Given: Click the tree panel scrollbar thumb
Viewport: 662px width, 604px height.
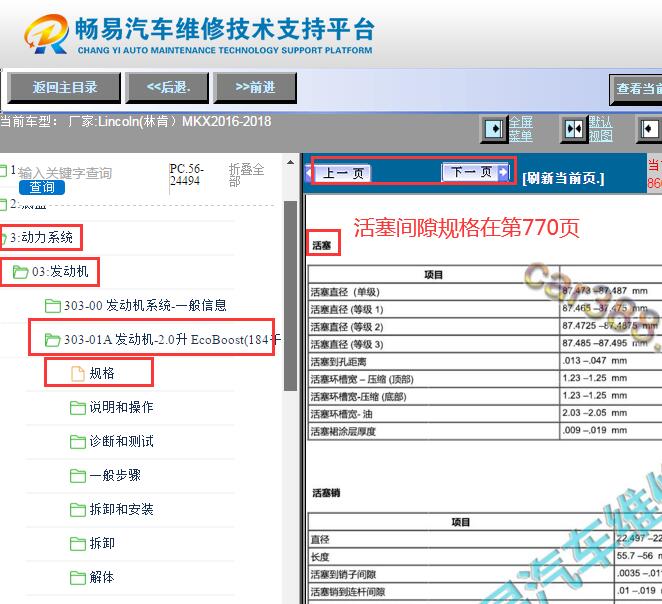Looking at the screenshot, I should click(x=290, y=296).
